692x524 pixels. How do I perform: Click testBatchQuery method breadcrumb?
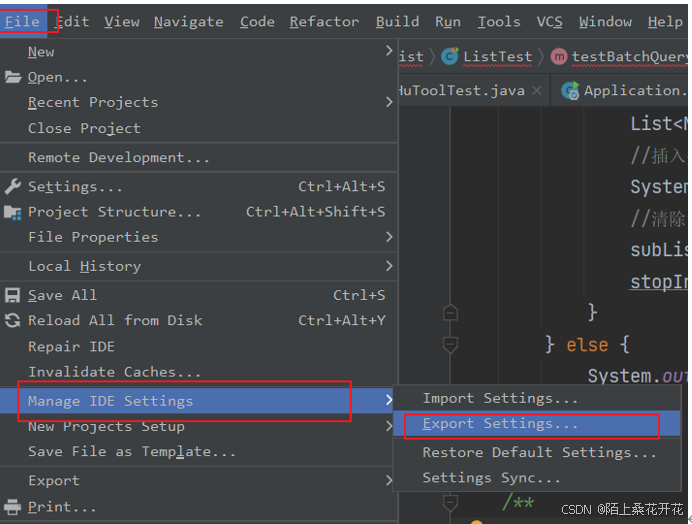[x=630, y=57]
